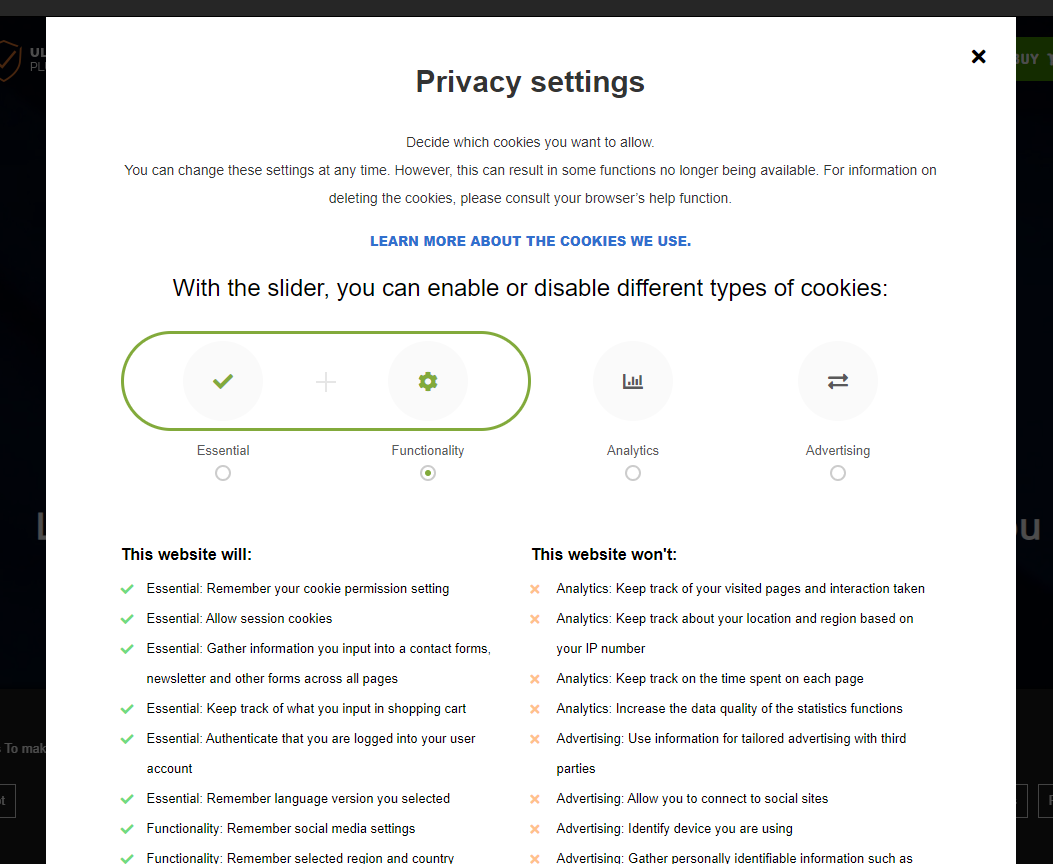Select the Essential radio button

(x=223, y=473)
